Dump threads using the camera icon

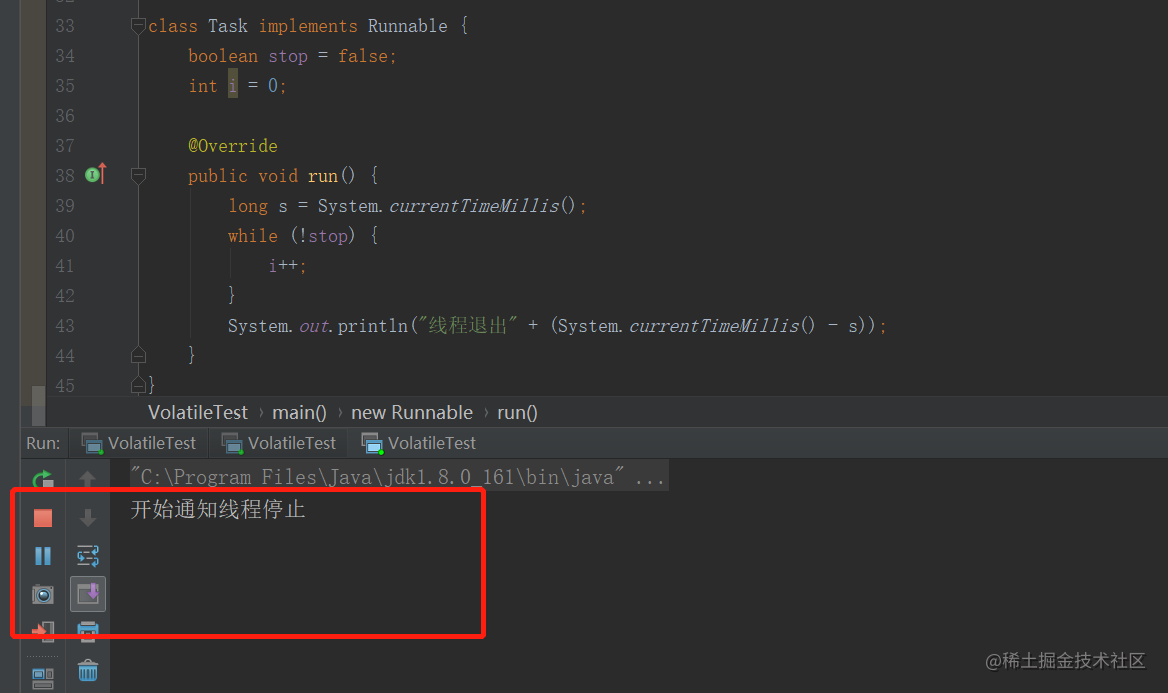click(x=43, y=595)
